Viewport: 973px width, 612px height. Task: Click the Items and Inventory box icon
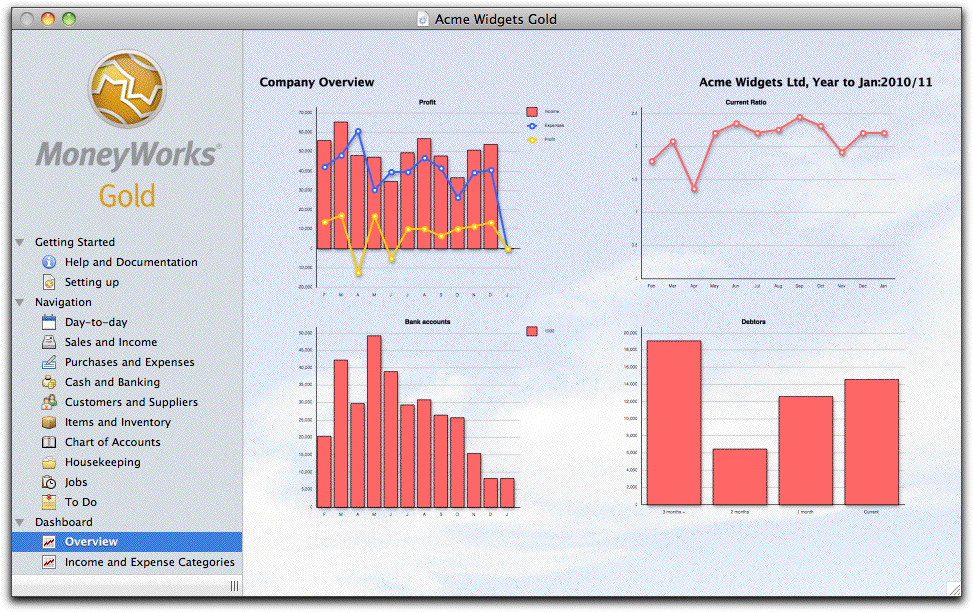point(49,422)
